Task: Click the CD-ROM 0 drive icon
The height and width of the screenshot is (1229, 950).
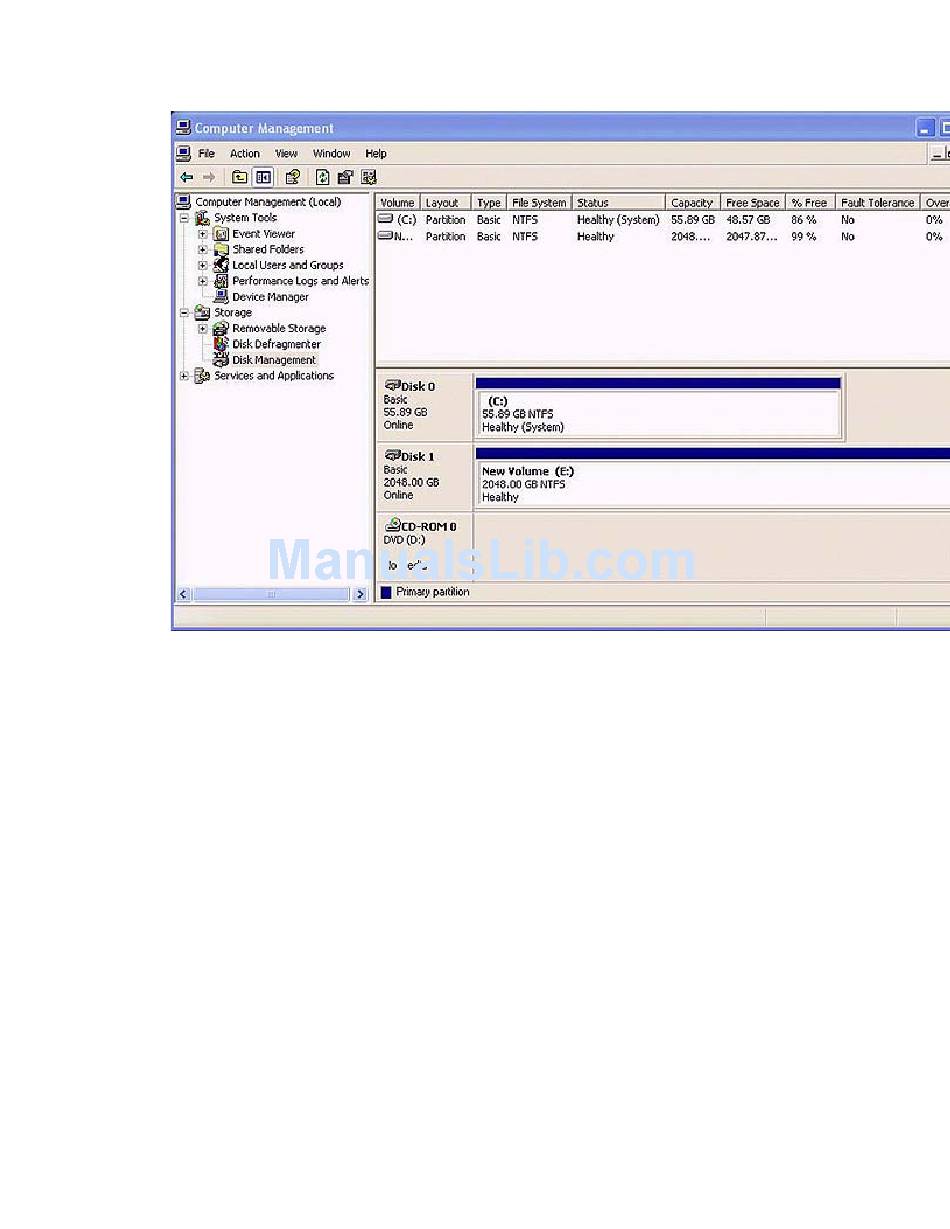Action: point(392,525)
